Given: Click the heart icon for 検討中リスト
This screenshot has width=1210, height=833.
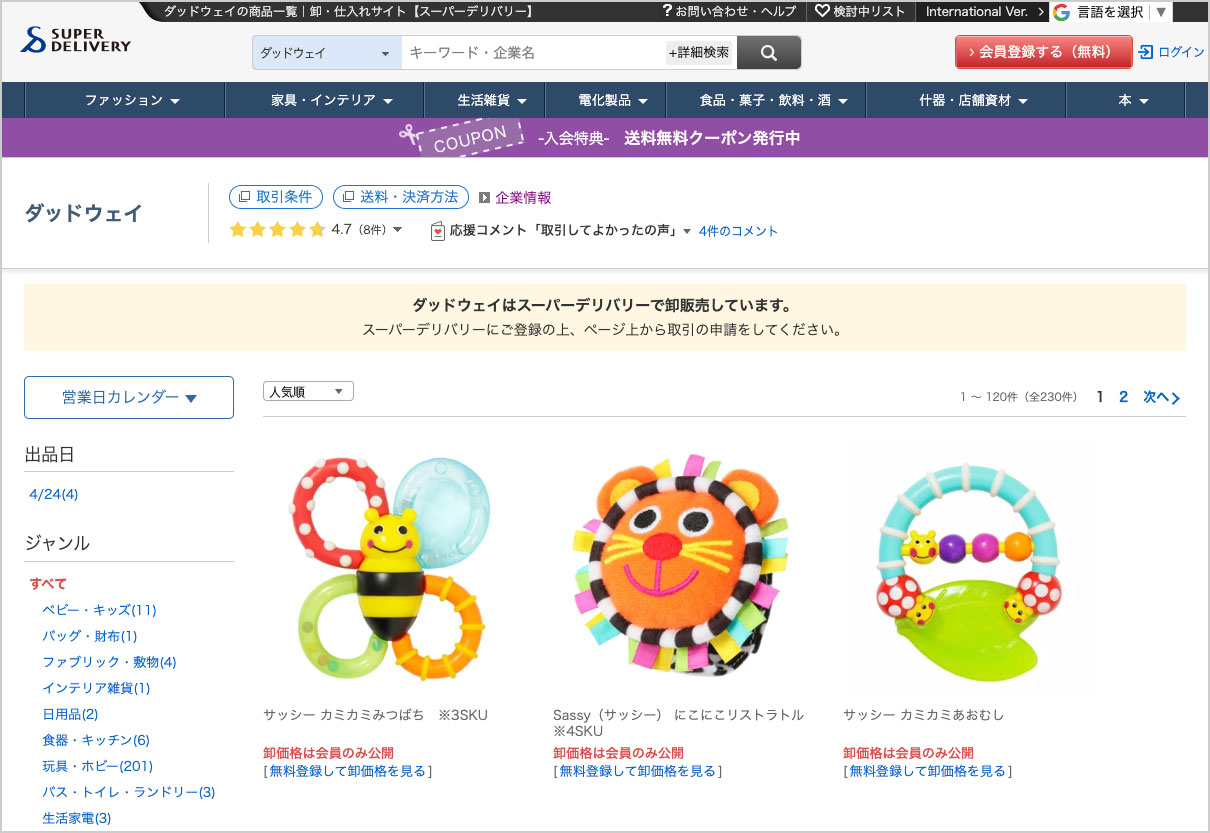Looking at the screenshot, I should tap(822, 11).
